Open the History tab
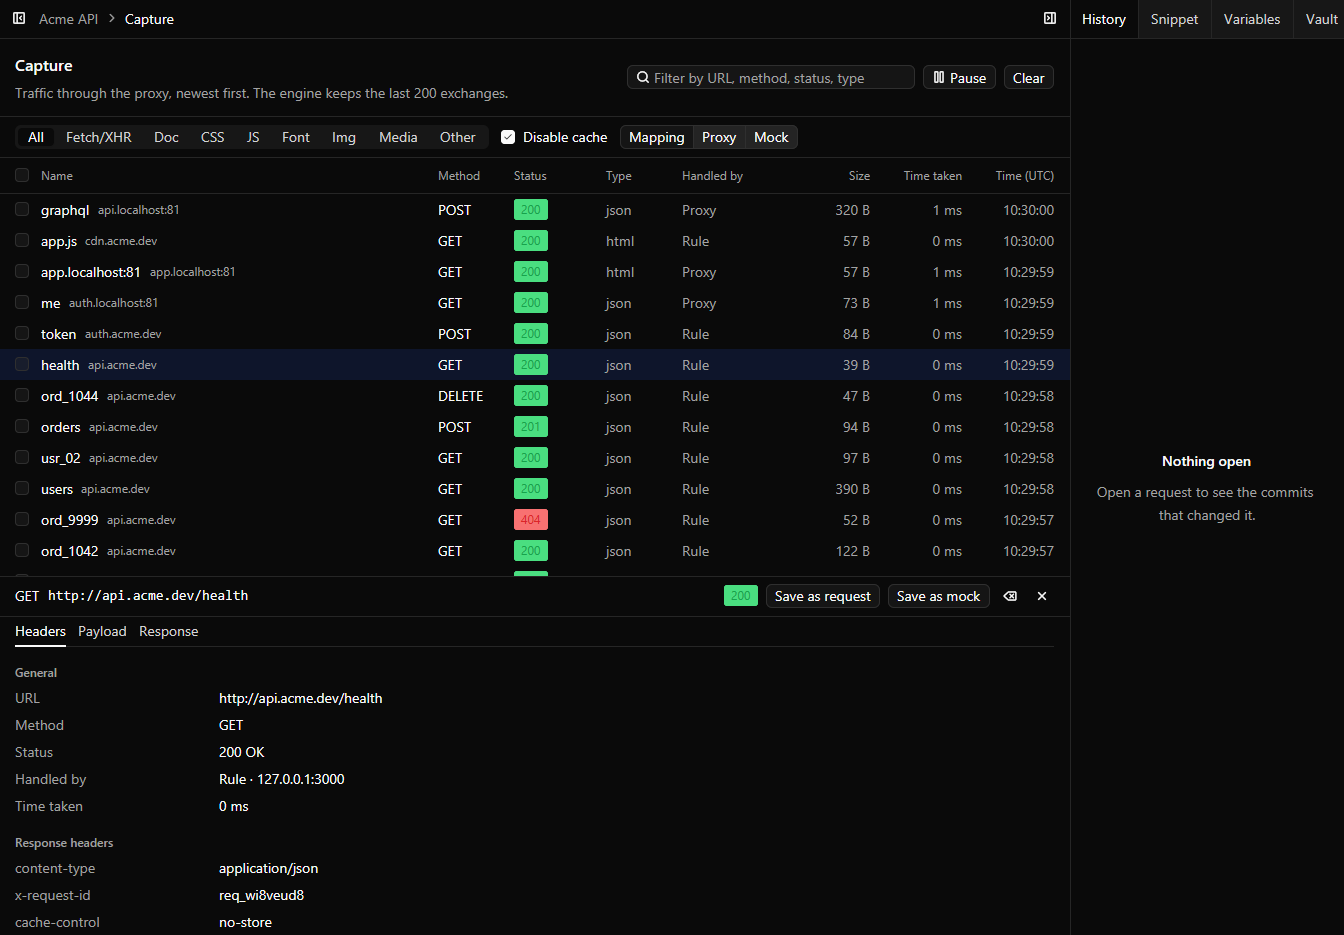This screenshot has width=1344, height=935. click(1104, 19)
